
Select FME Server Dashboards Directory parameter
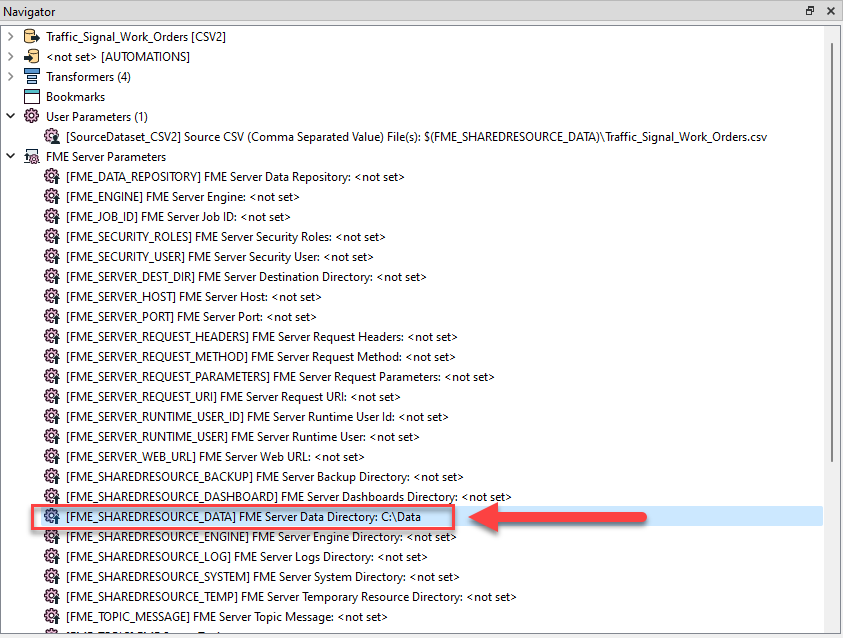[288, 497]
